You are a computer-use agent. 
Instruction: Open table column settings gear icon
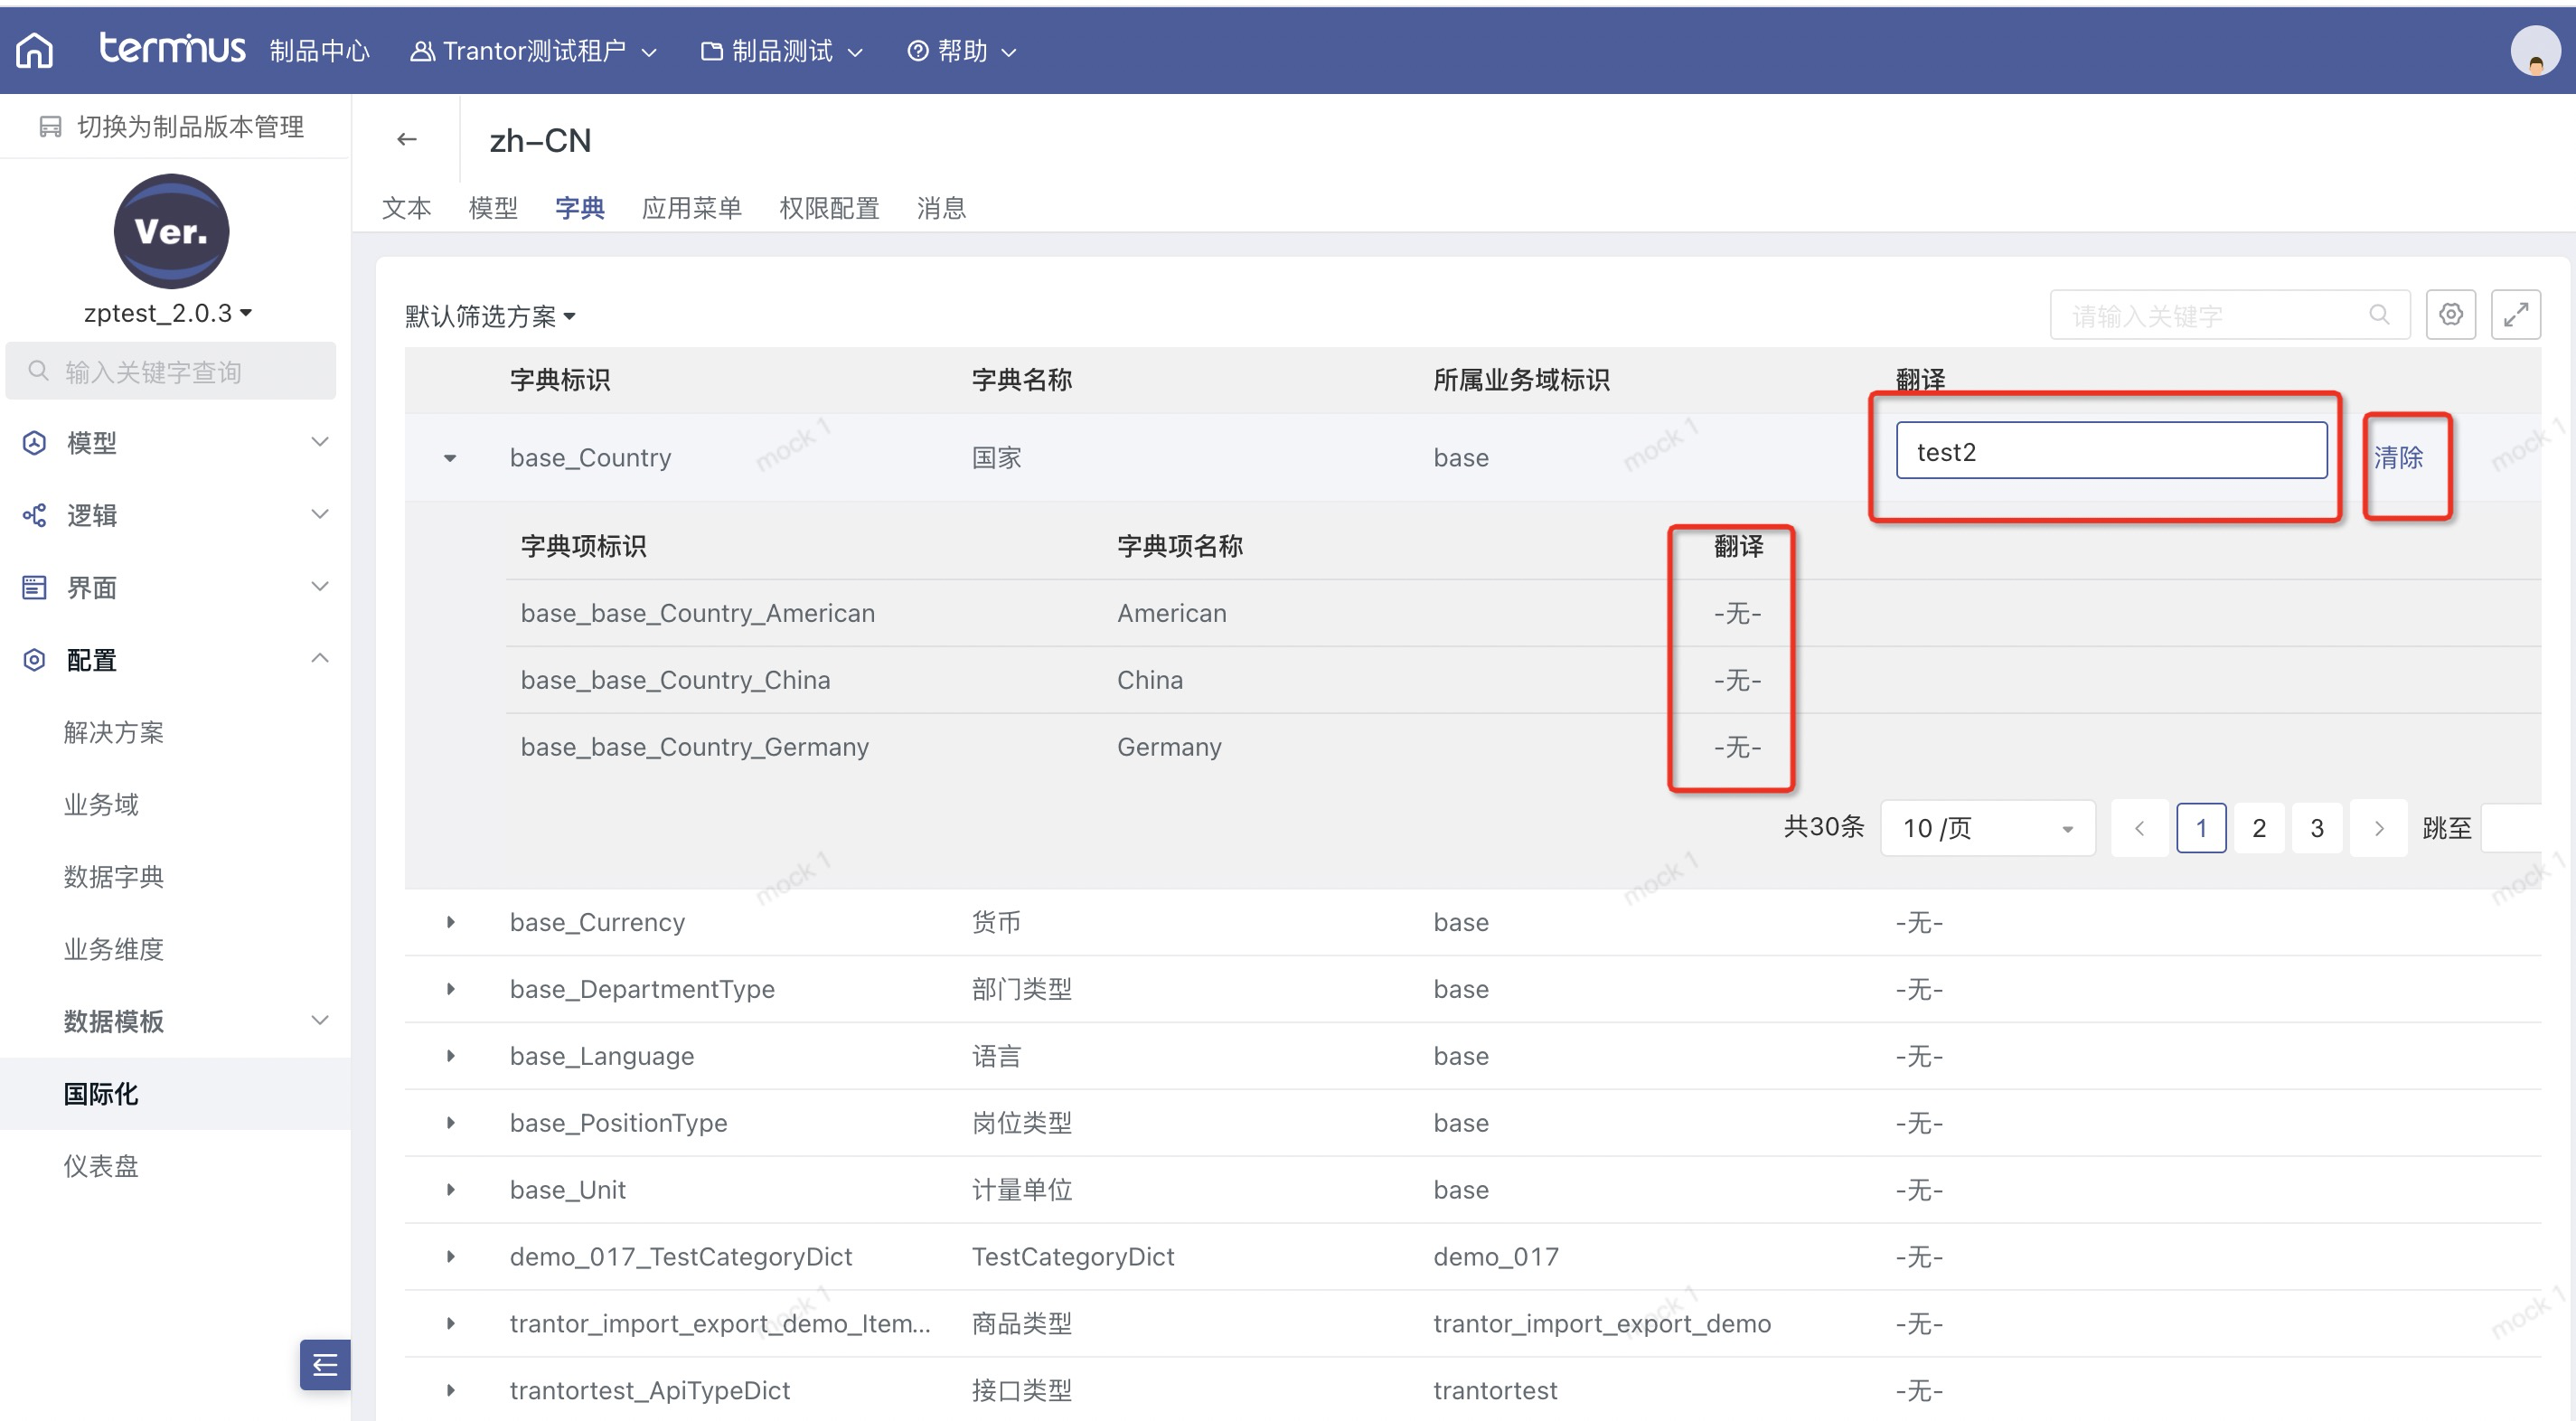[x=2450, y=315]
